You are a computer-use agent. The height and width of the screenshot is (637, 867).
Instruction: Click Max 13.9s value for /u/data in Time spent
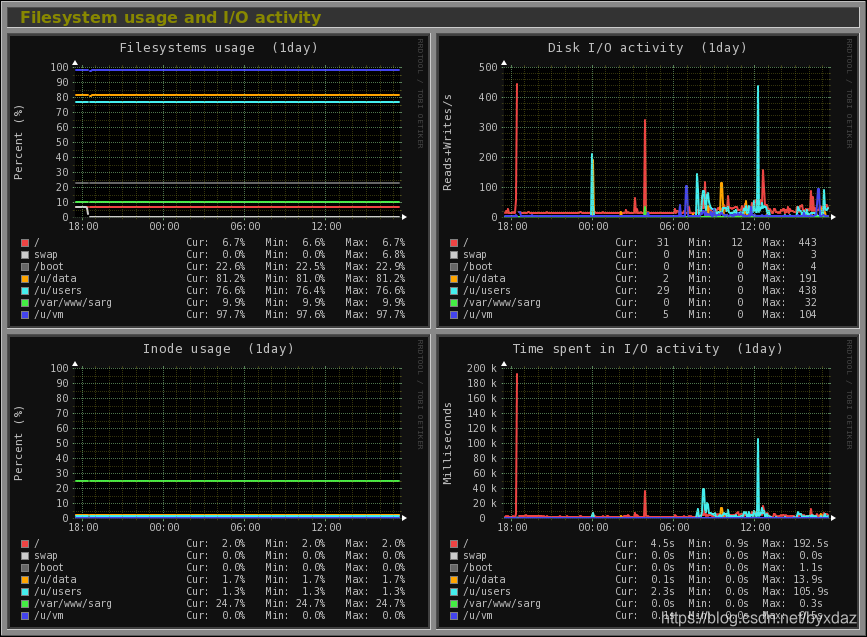[808, 579]
